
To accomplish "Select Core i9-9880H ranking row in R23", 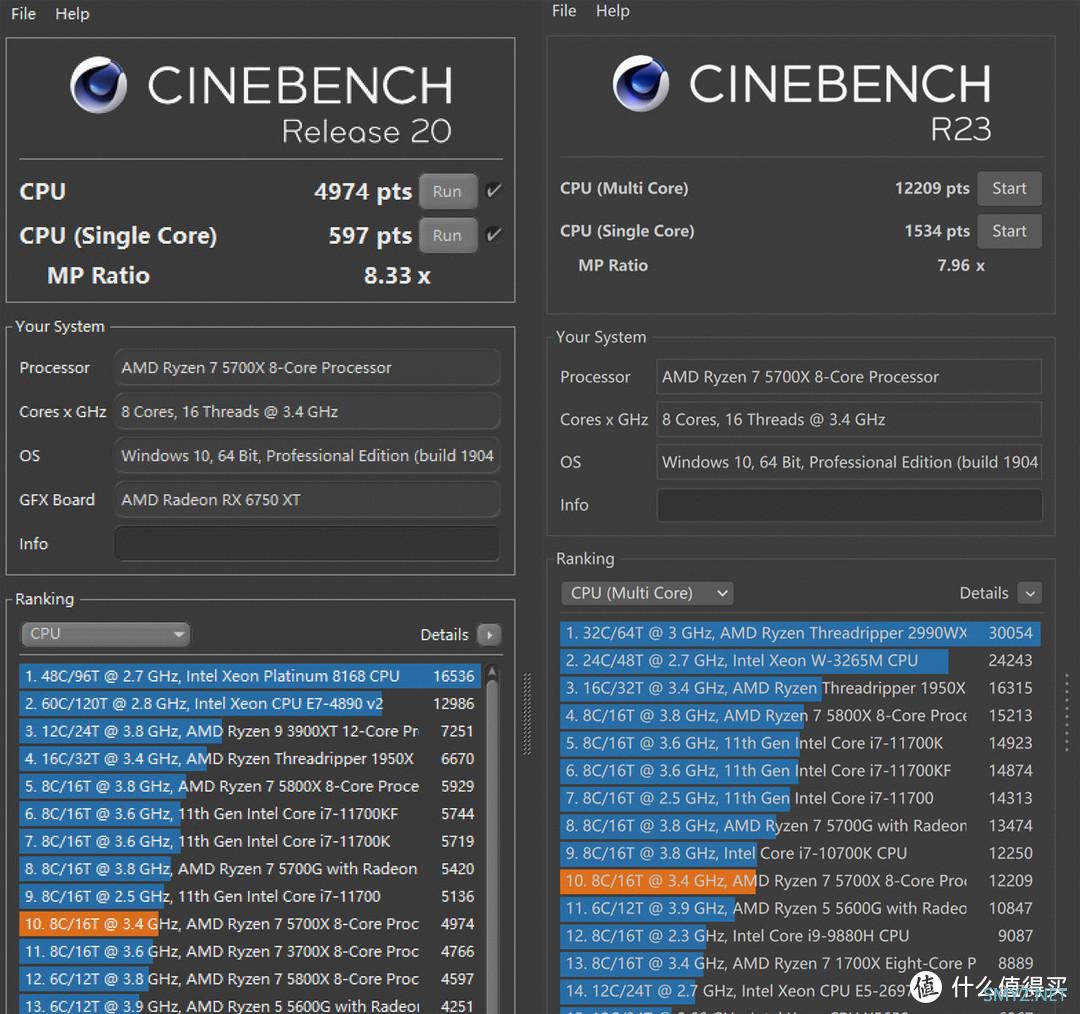I will point(800,936).
